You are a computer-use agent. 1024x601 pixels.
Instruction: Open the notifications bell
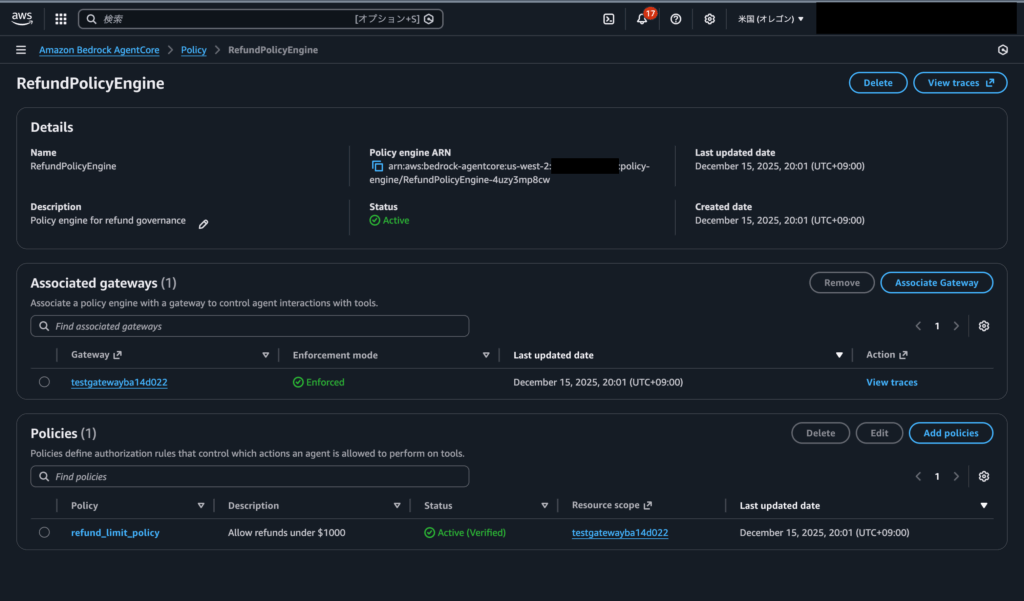642,19
